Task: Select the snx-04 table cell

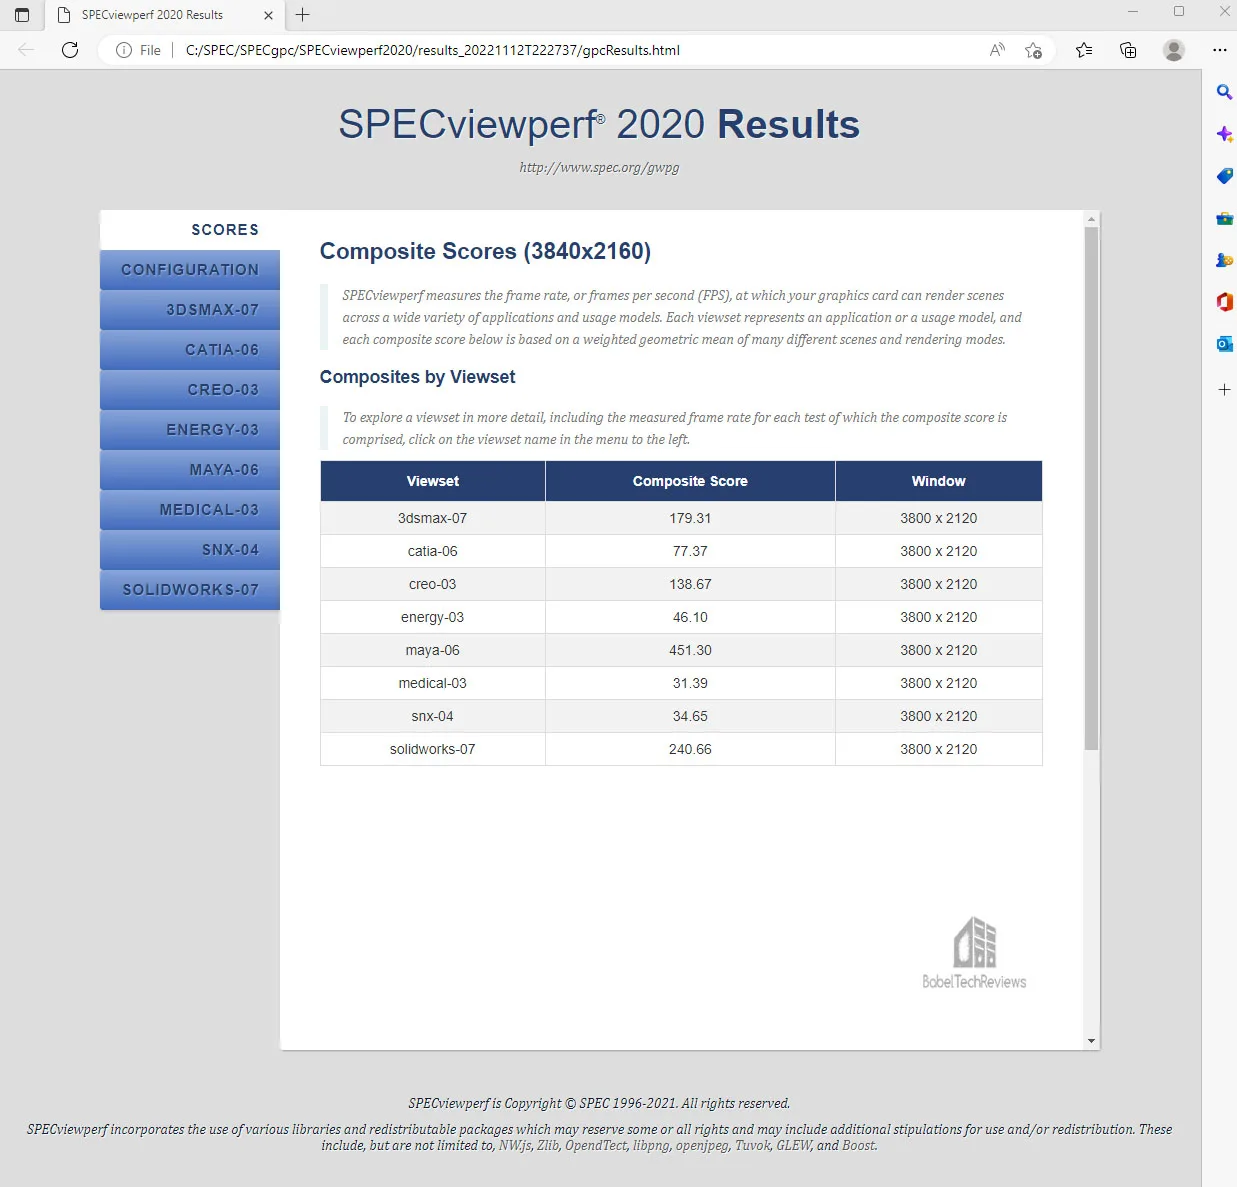Action: (433, 716)
